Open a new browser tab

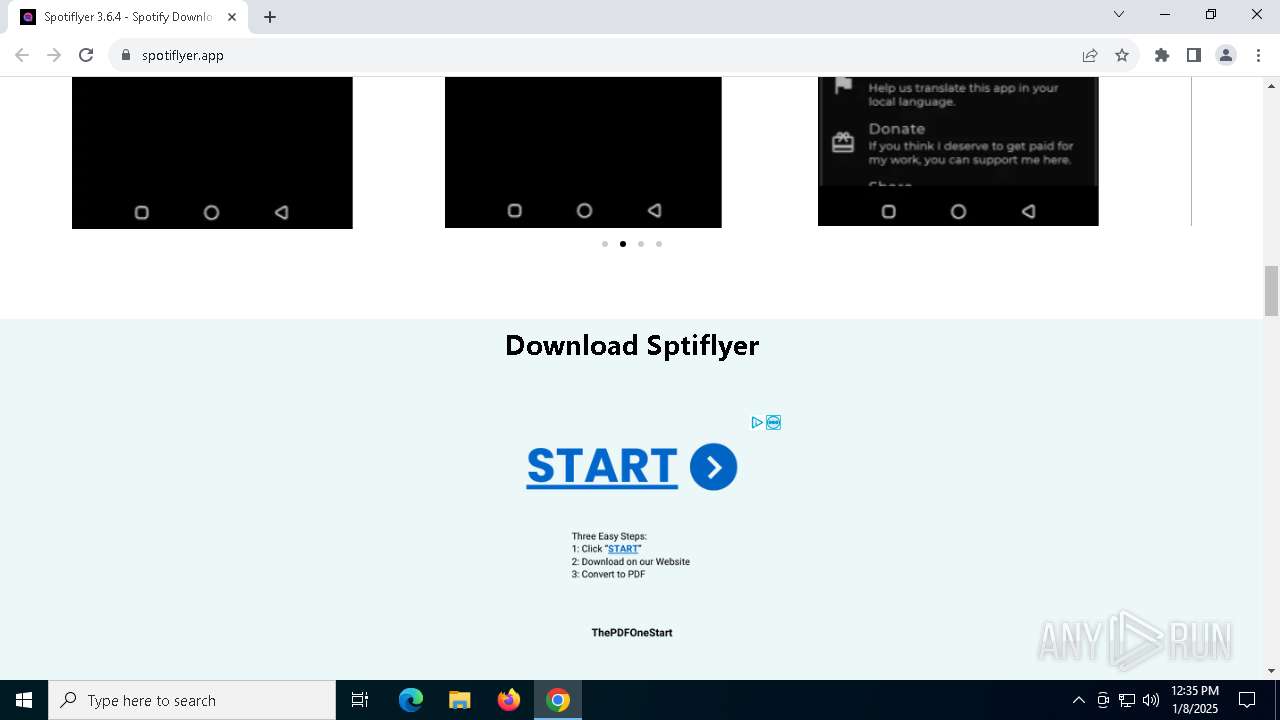[270, 17]
